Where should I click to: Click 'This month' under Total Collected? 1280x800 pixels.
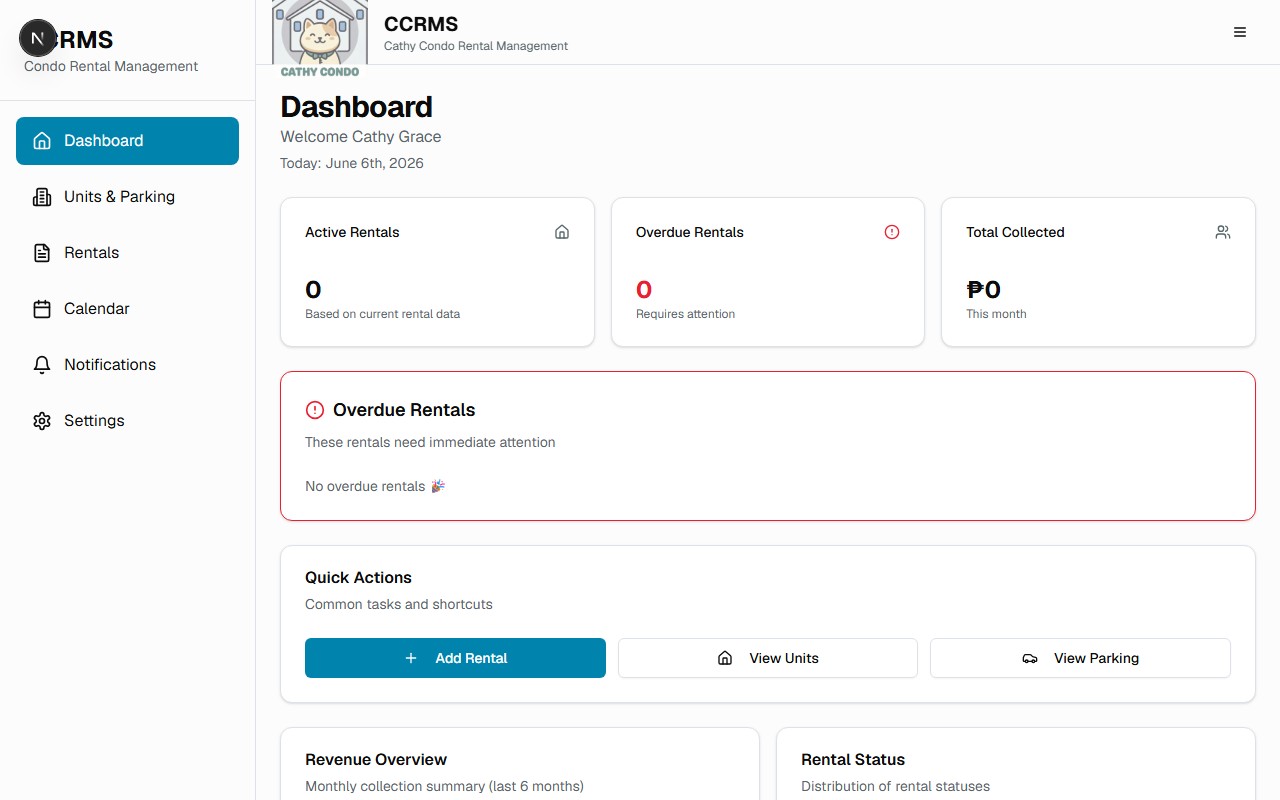(x=996, y=314)
